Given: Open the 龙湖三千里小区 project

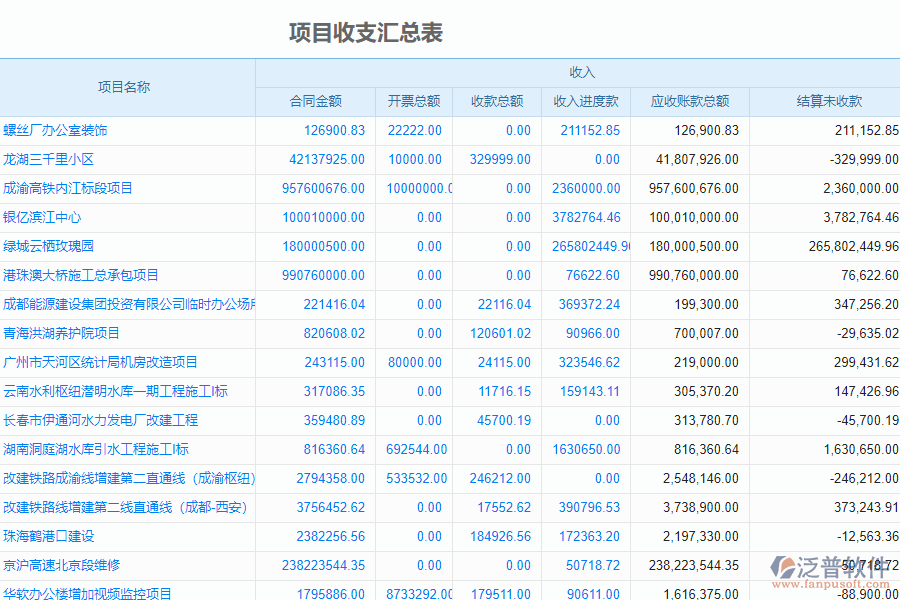Looking at the screenshot, I should coord(50,158).
